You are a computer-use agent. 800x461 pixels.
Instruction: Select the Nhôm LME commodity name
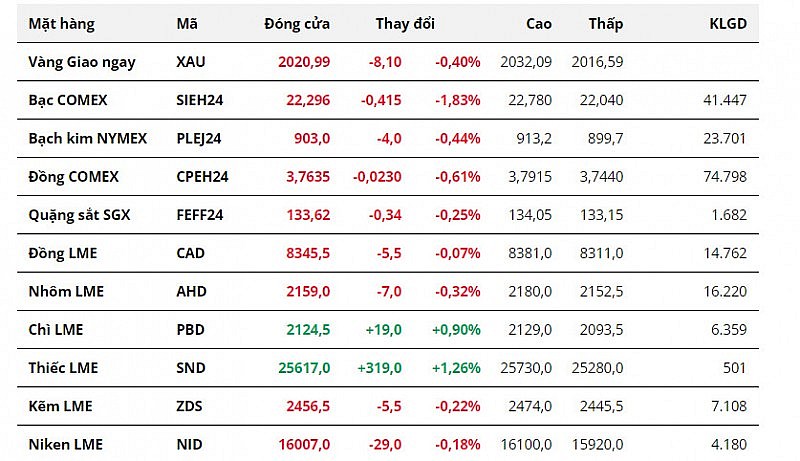pos(66,291)
